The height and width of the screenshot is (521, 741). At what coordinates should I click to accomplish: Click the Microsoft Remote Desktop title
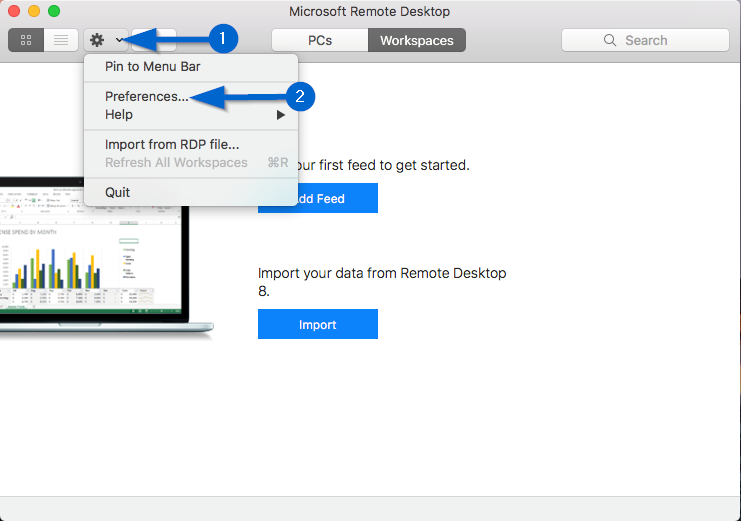370,11
